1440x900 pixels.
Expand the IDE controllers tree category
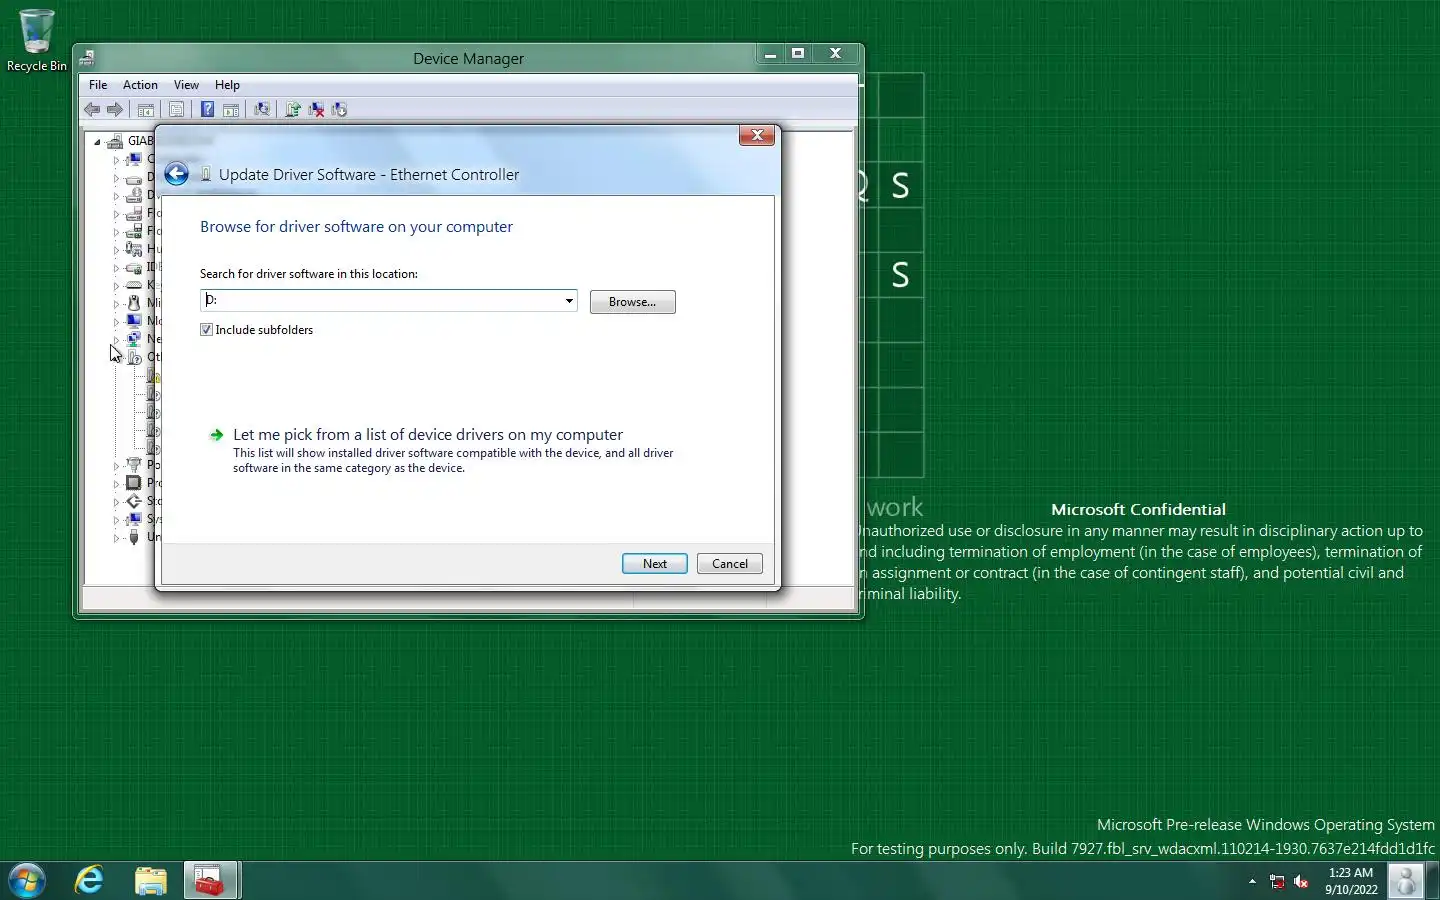tap(116, 268)
